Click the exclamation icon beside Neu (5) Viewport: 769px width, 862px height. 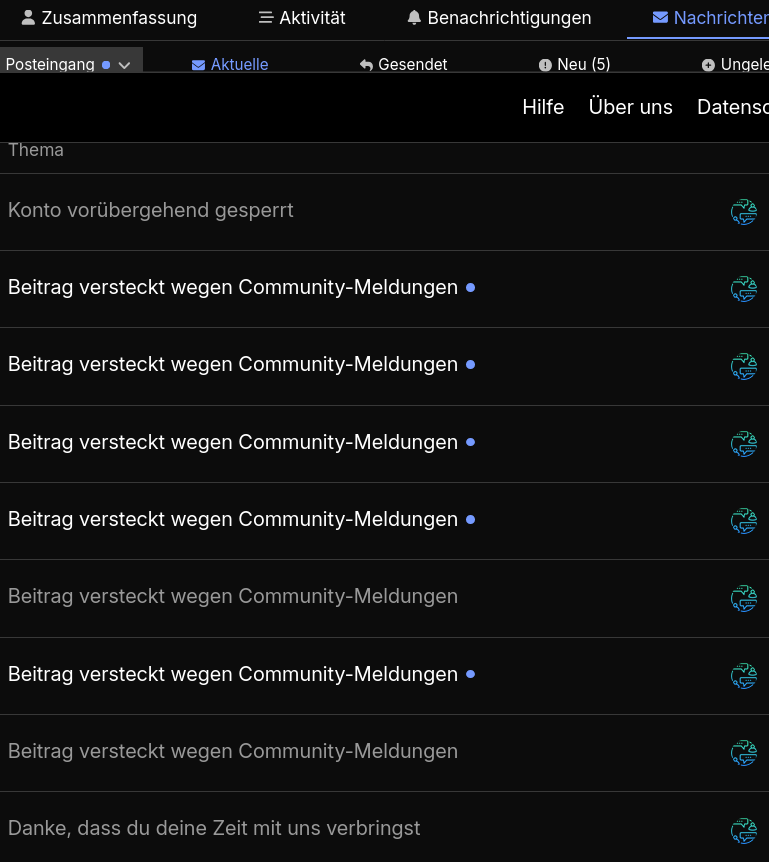point(545,65)
